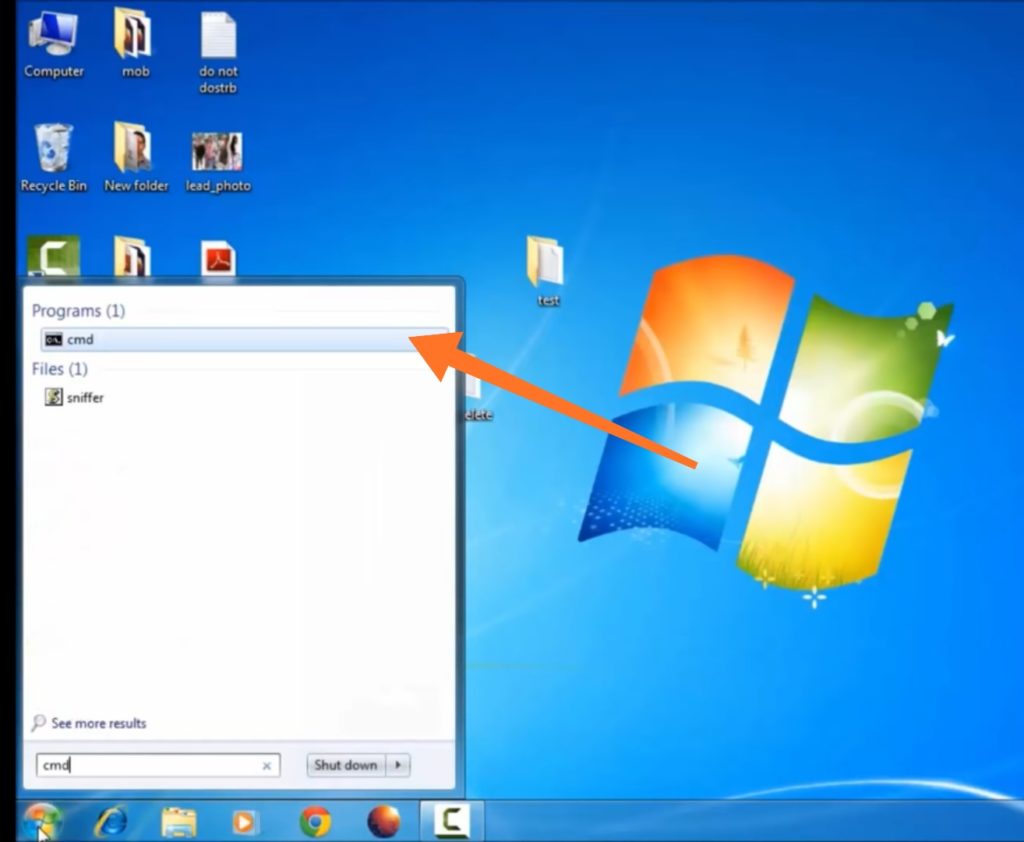Open Windows Explorer from the taskbar

pyautogui.click(x=179, y=822)
